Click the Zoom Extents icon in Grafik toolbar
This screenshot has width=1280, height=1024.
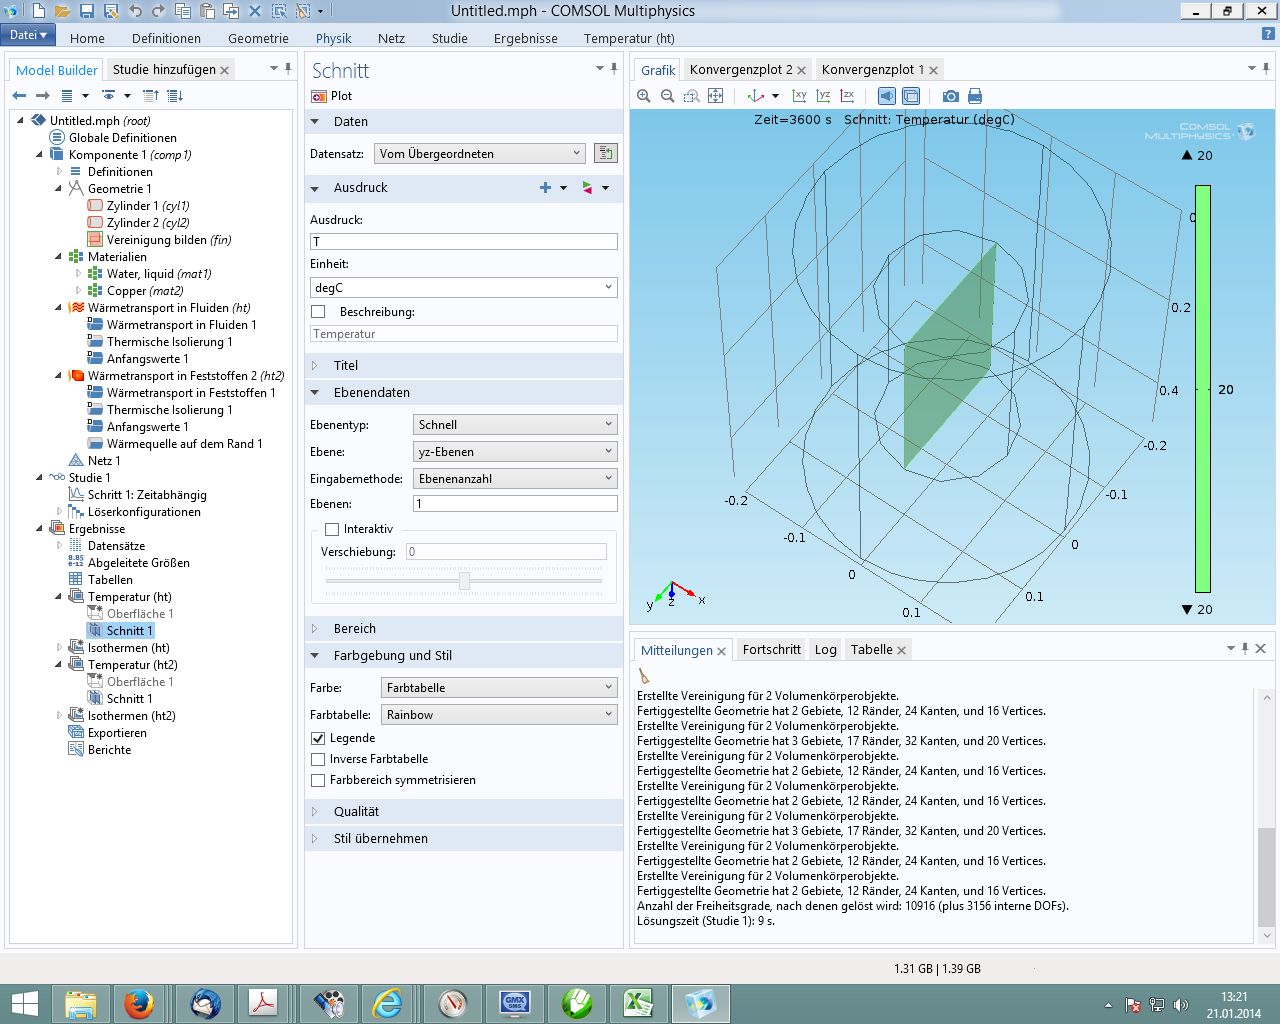716,96
